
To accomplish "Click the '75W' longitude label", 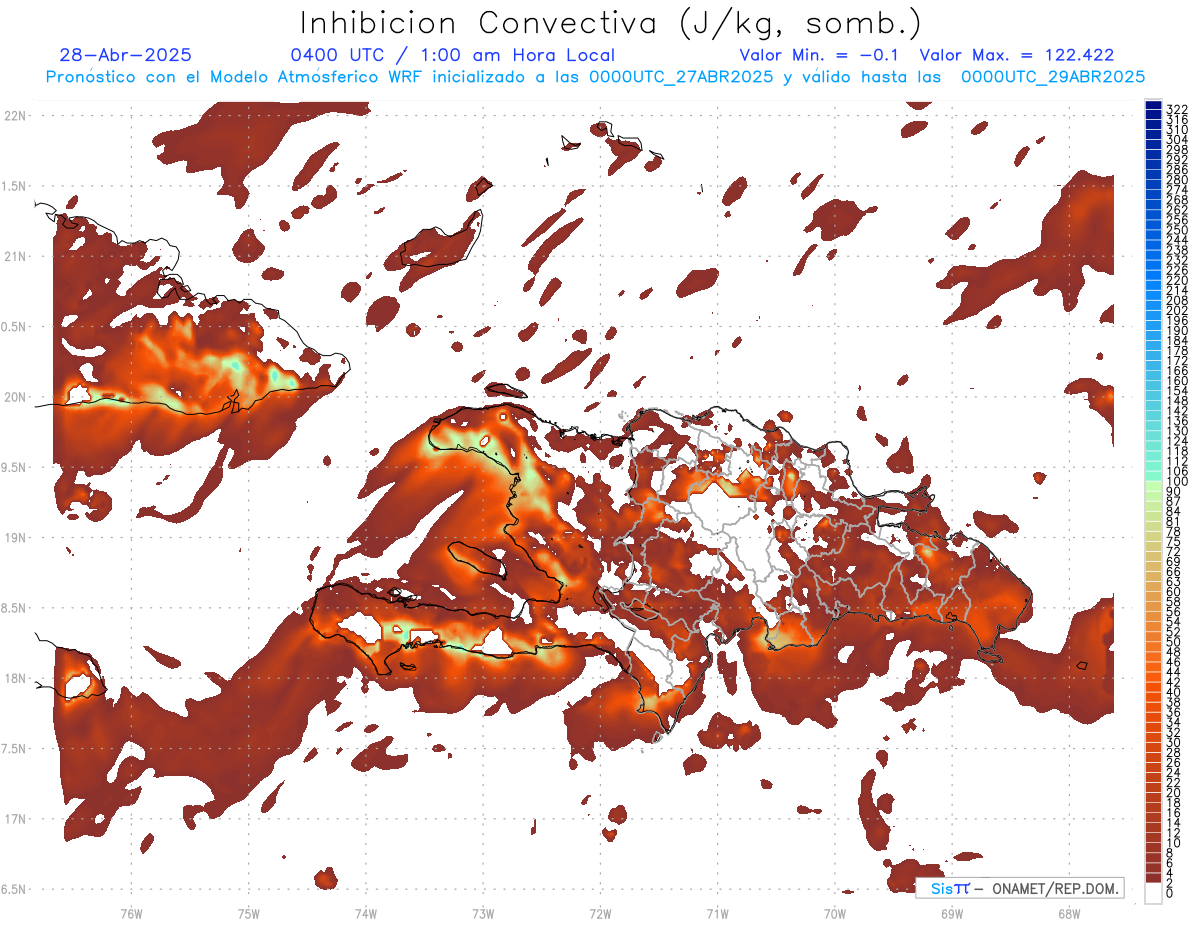I will pos(248,914).
